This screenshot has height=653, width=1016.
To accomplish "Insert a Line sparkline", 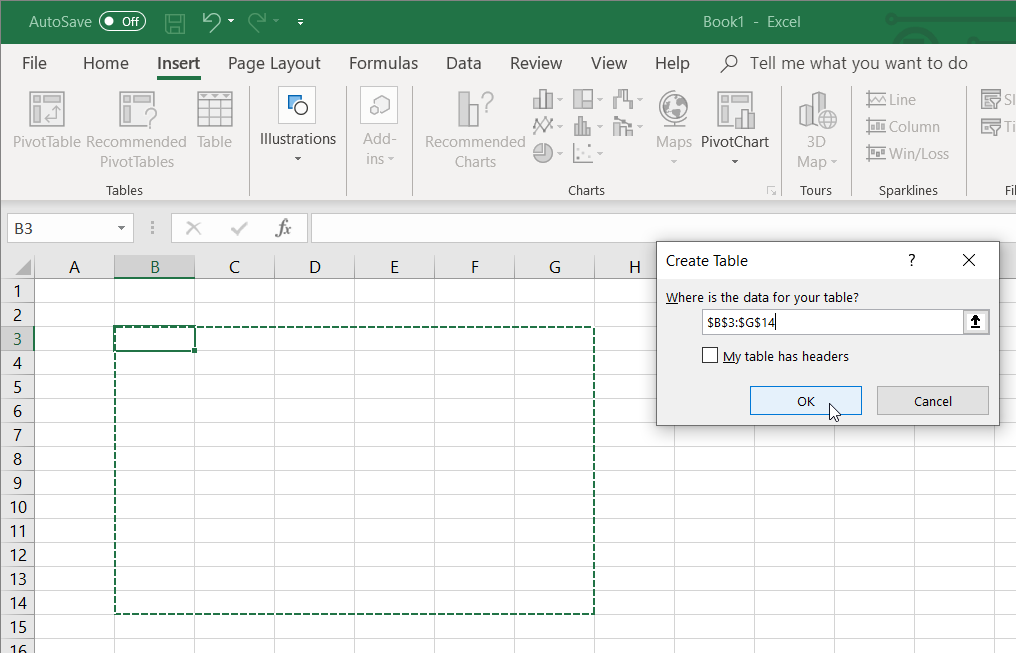I will pyautogui.click(x=891, y=100).
